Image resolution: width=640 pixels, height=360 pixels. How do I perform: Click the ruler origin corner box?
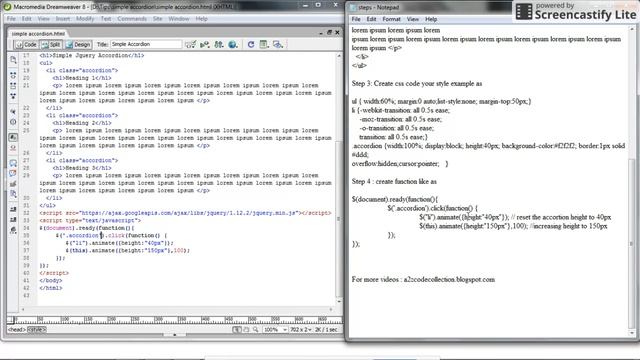pyautogui.click(x=11, y=319)
